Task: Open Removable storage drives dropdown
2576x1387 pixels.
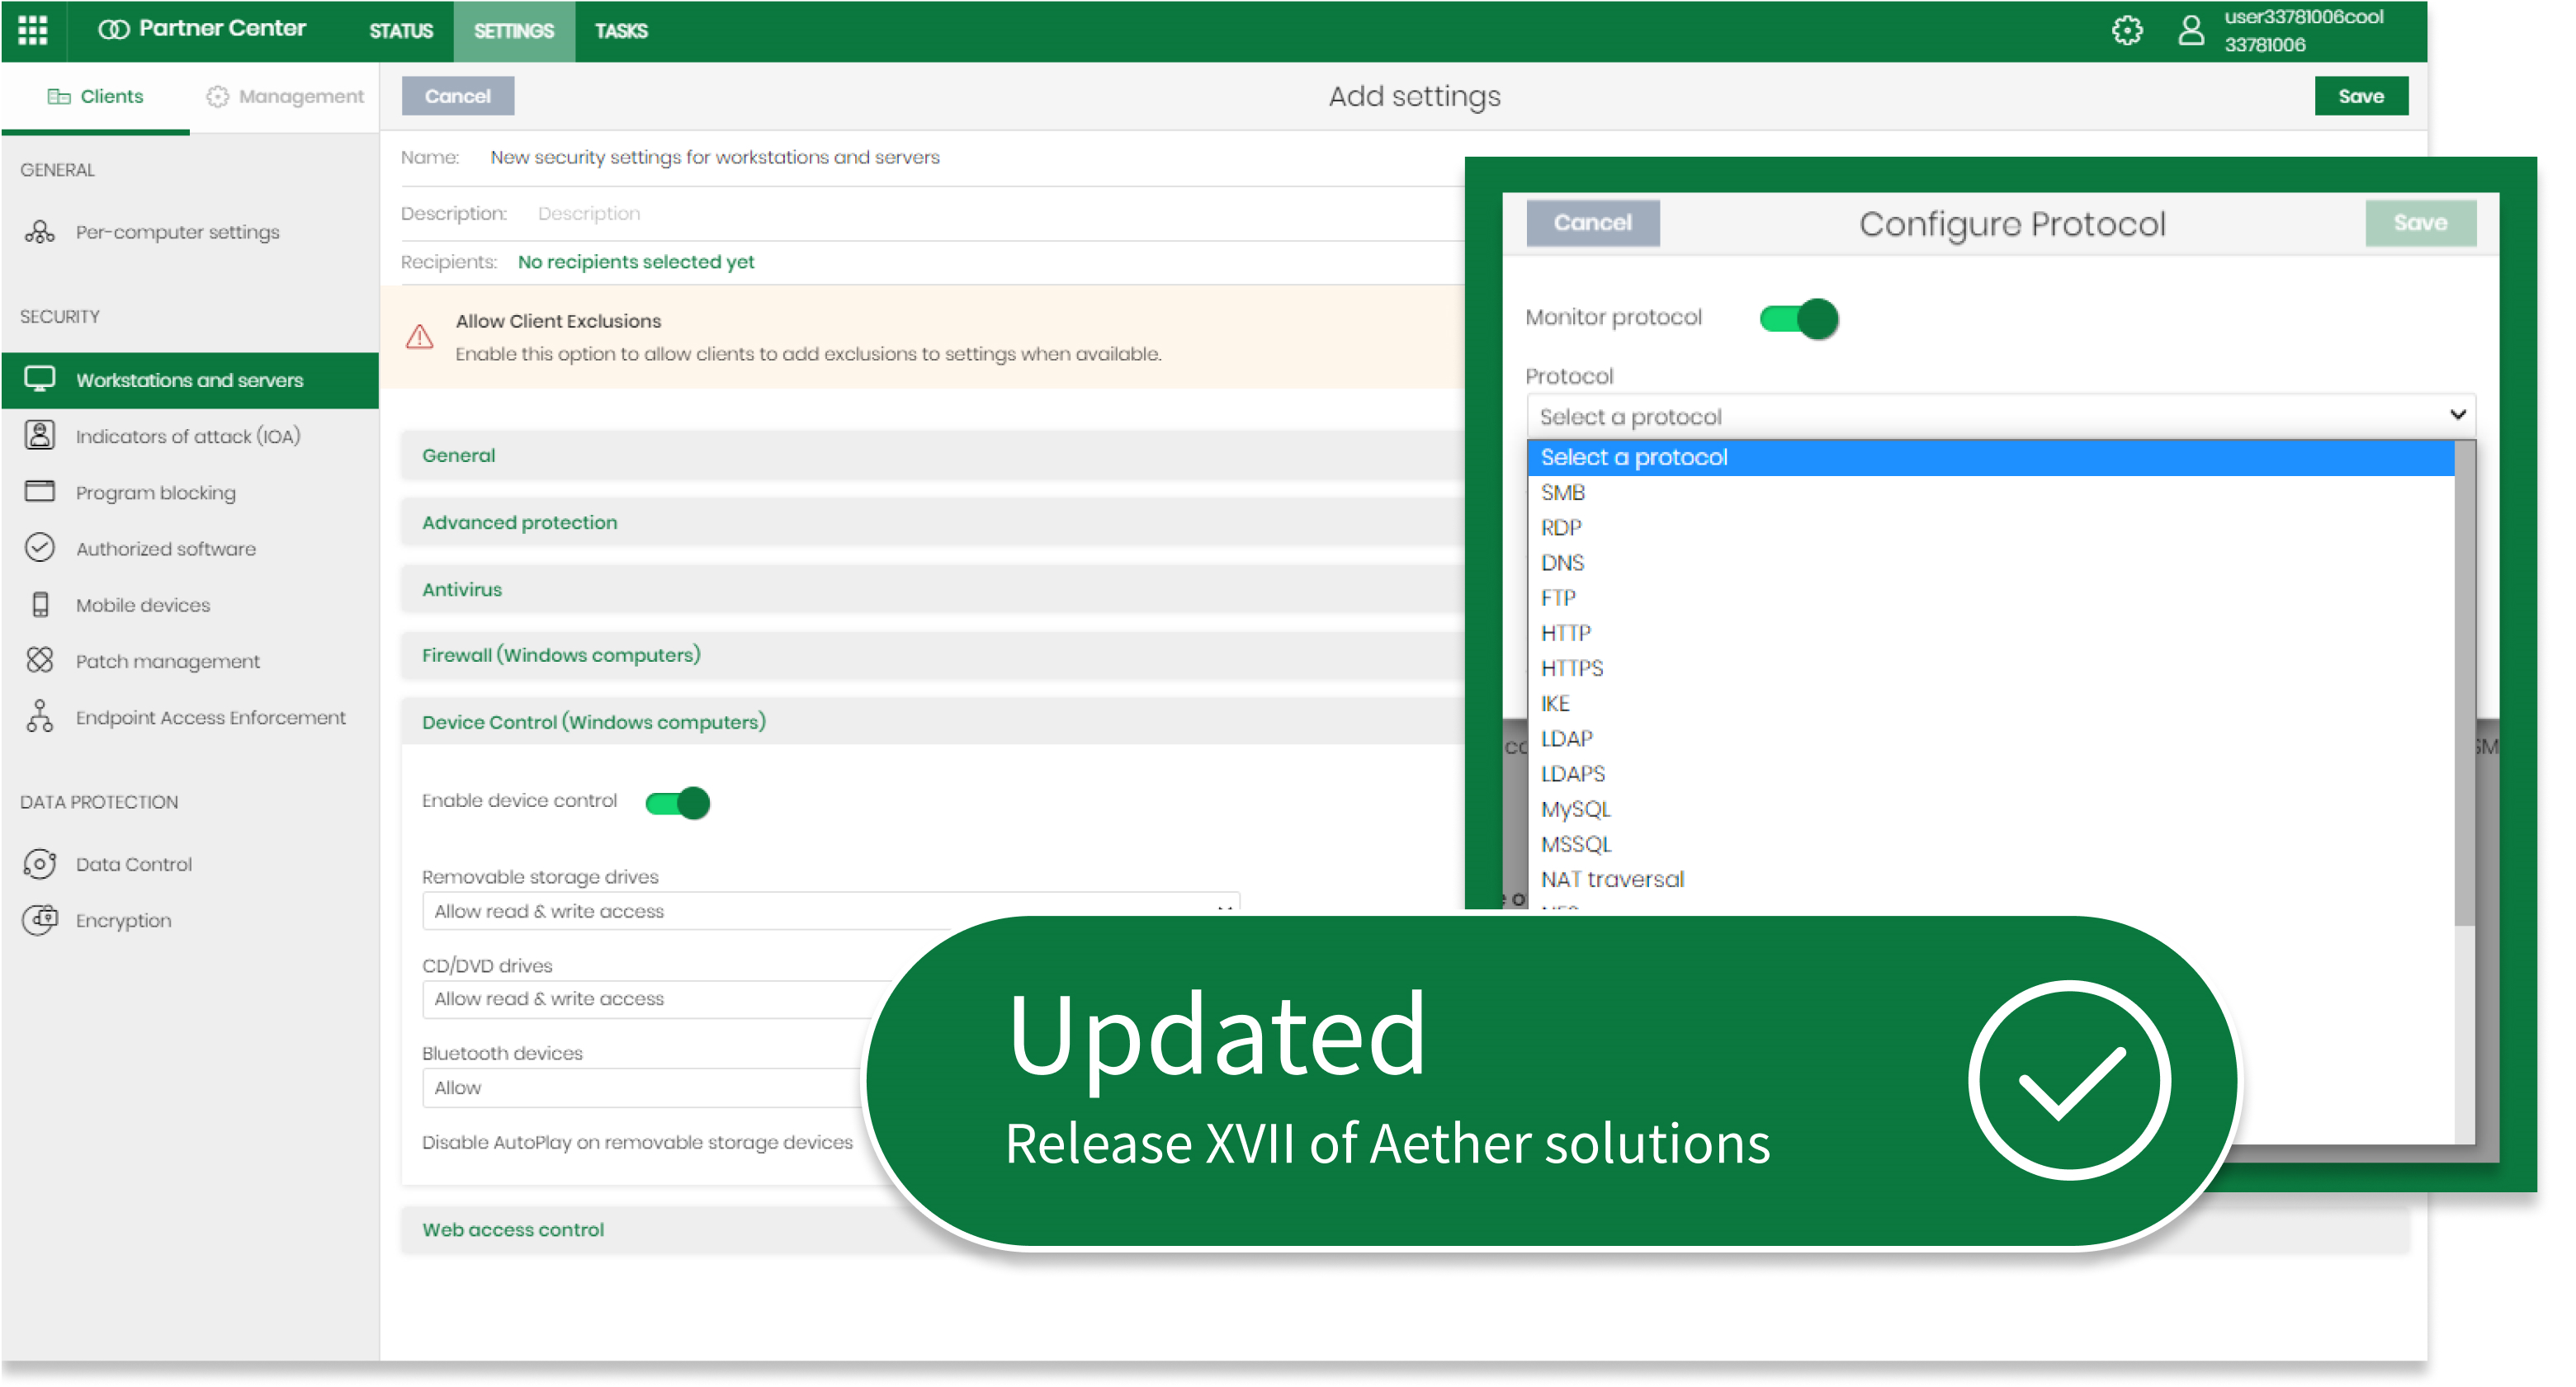Action: [831, 910]
